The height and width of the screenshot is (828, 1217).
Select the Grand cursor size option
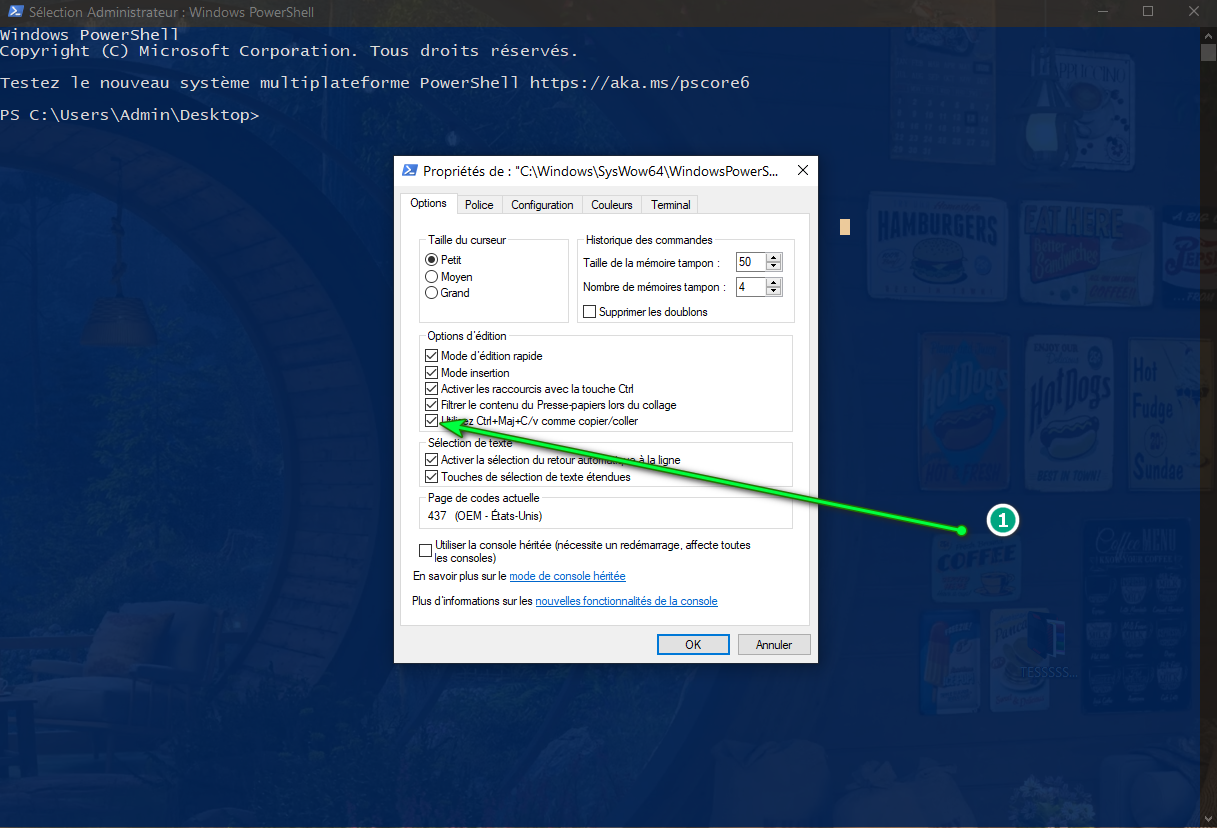[x=432, y=293]
